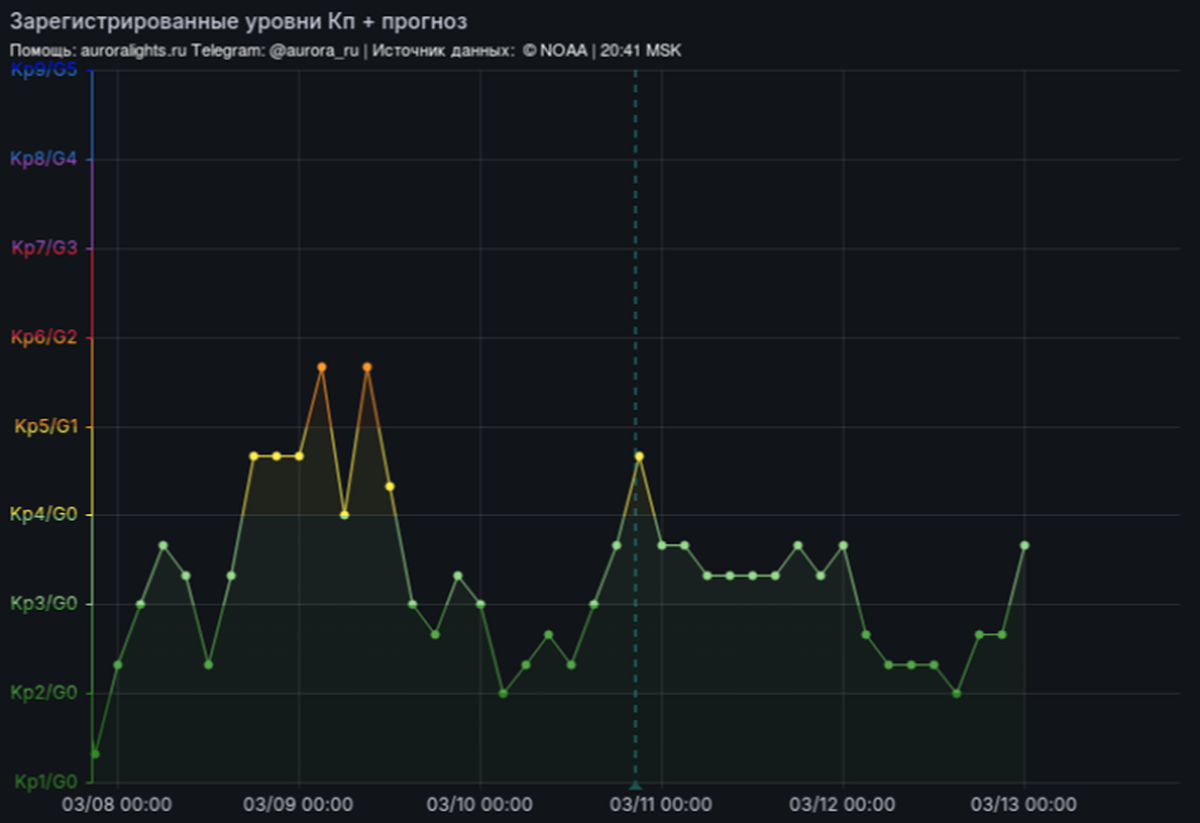Click the Kp1/G0 axis label

tap(44, 782)
